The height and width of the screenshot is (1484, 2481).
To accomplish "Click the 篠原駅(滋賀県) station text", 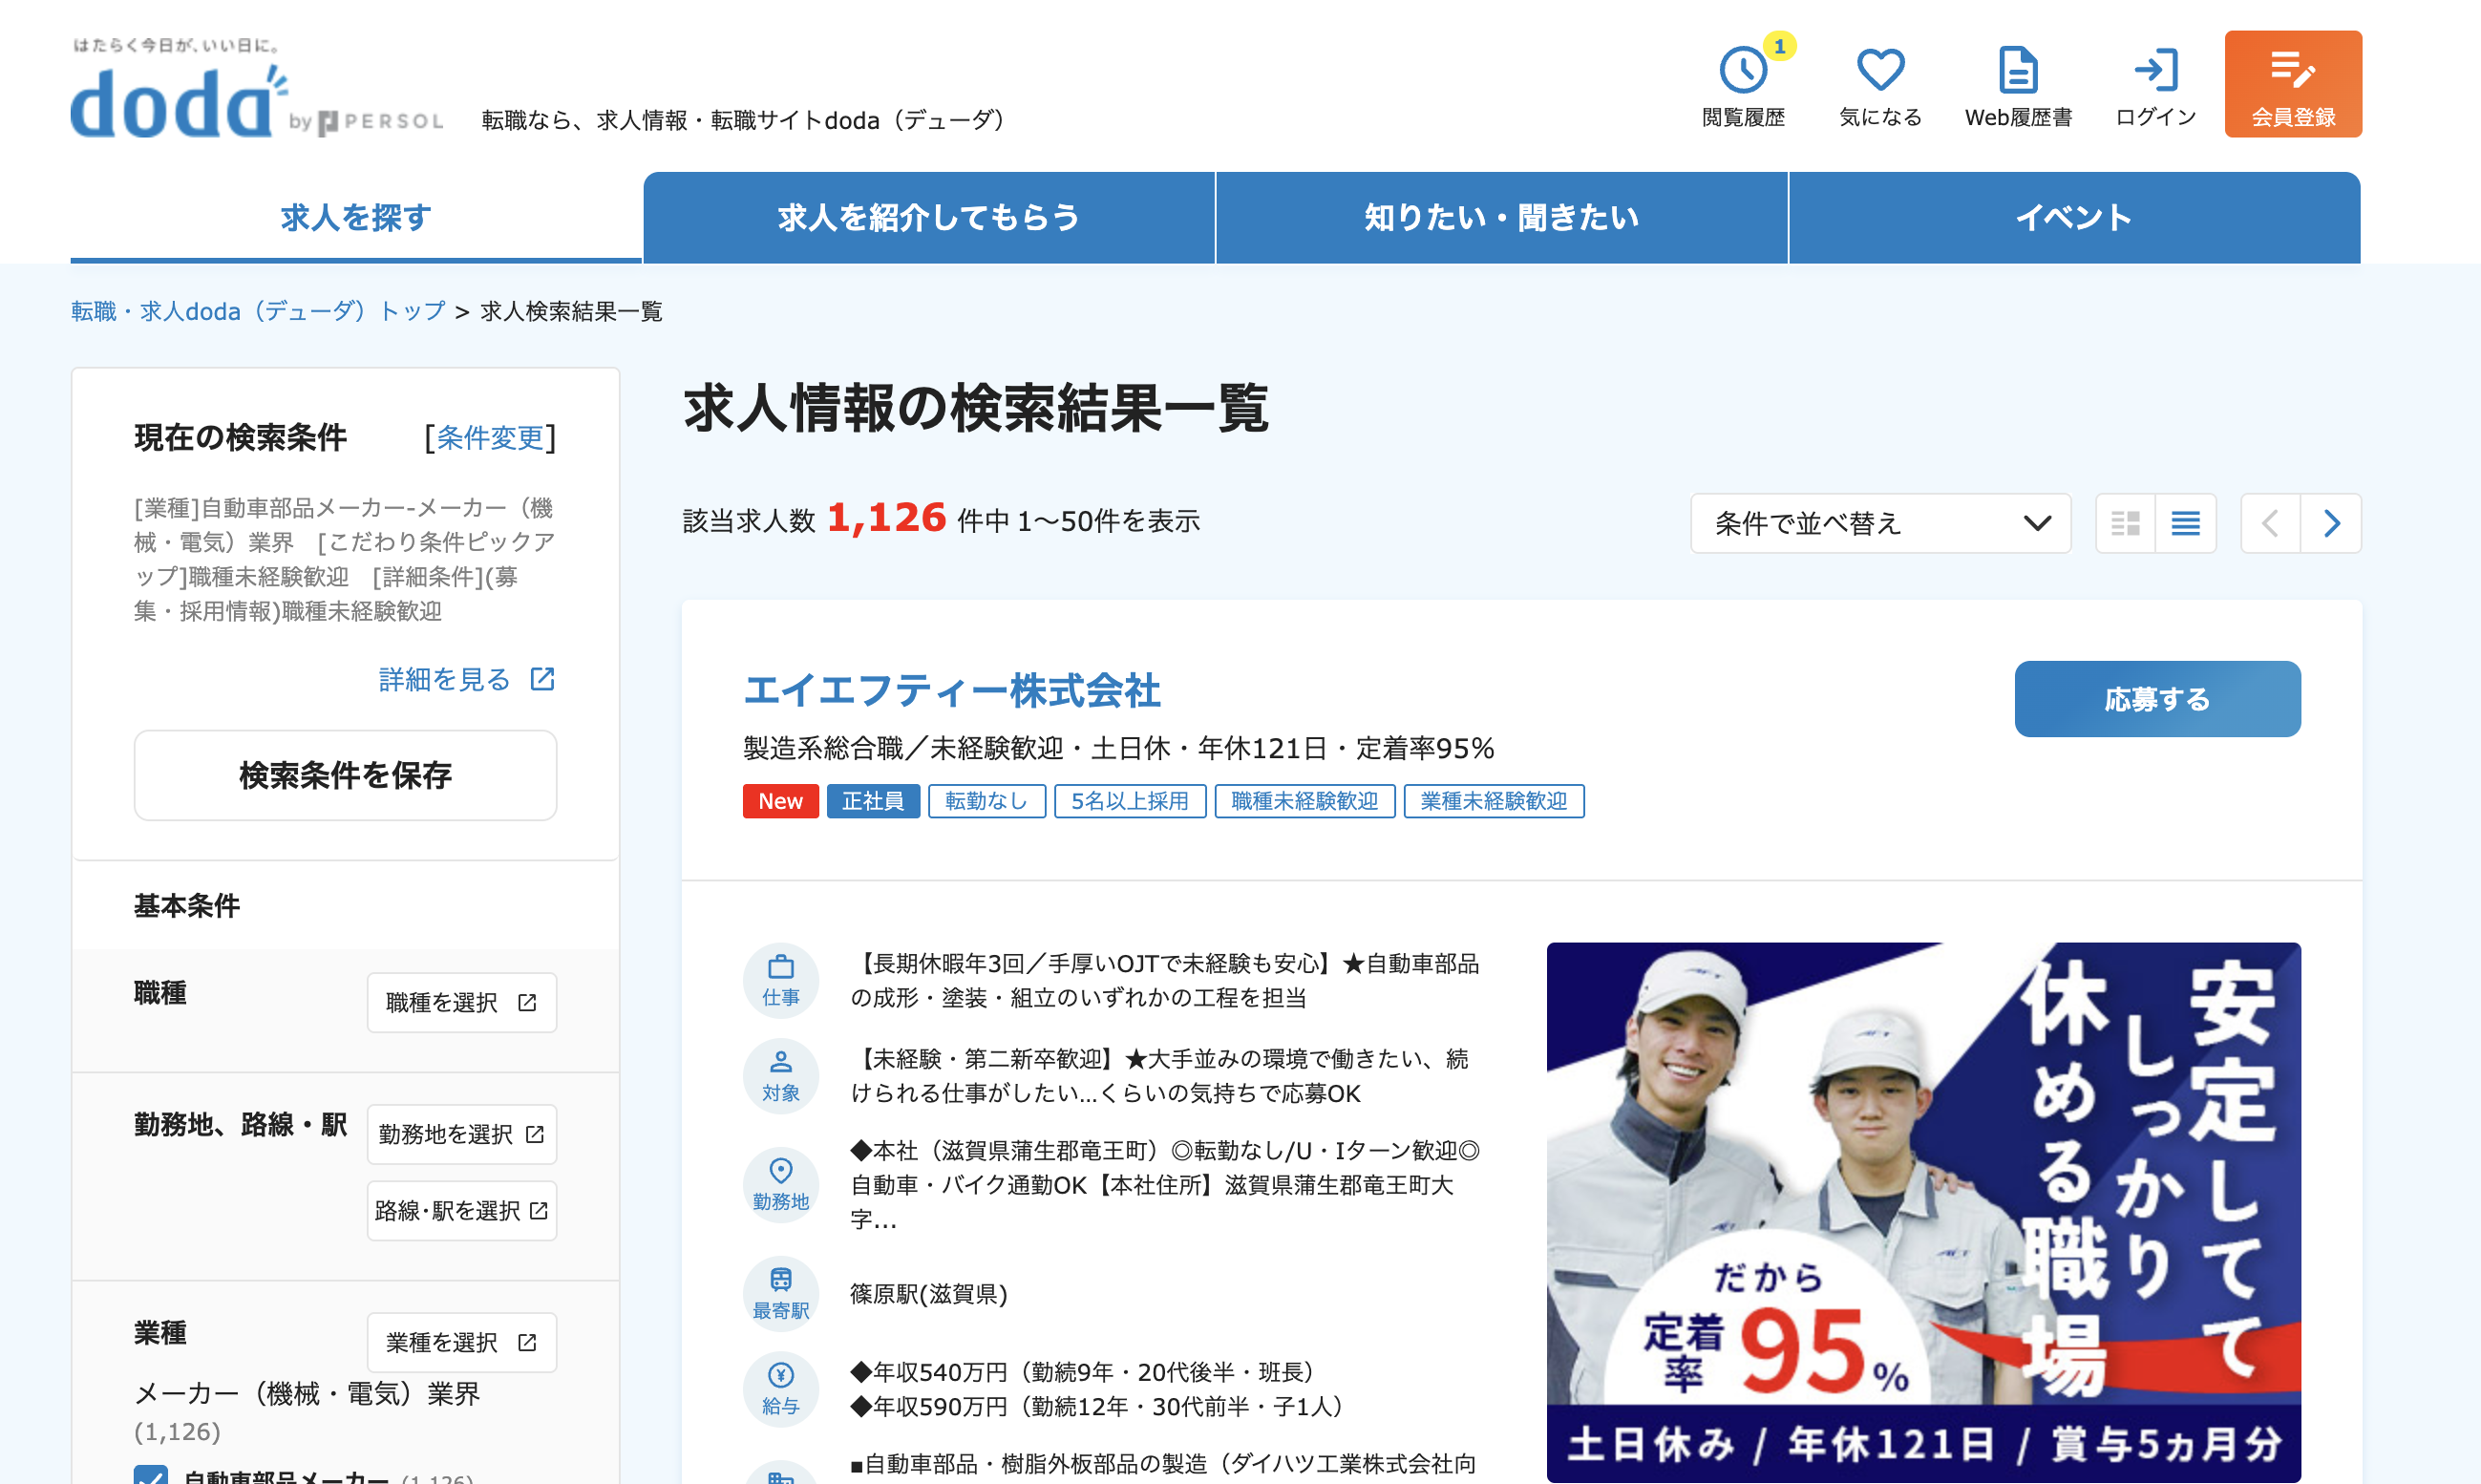I will click(x=928, y=1294).
